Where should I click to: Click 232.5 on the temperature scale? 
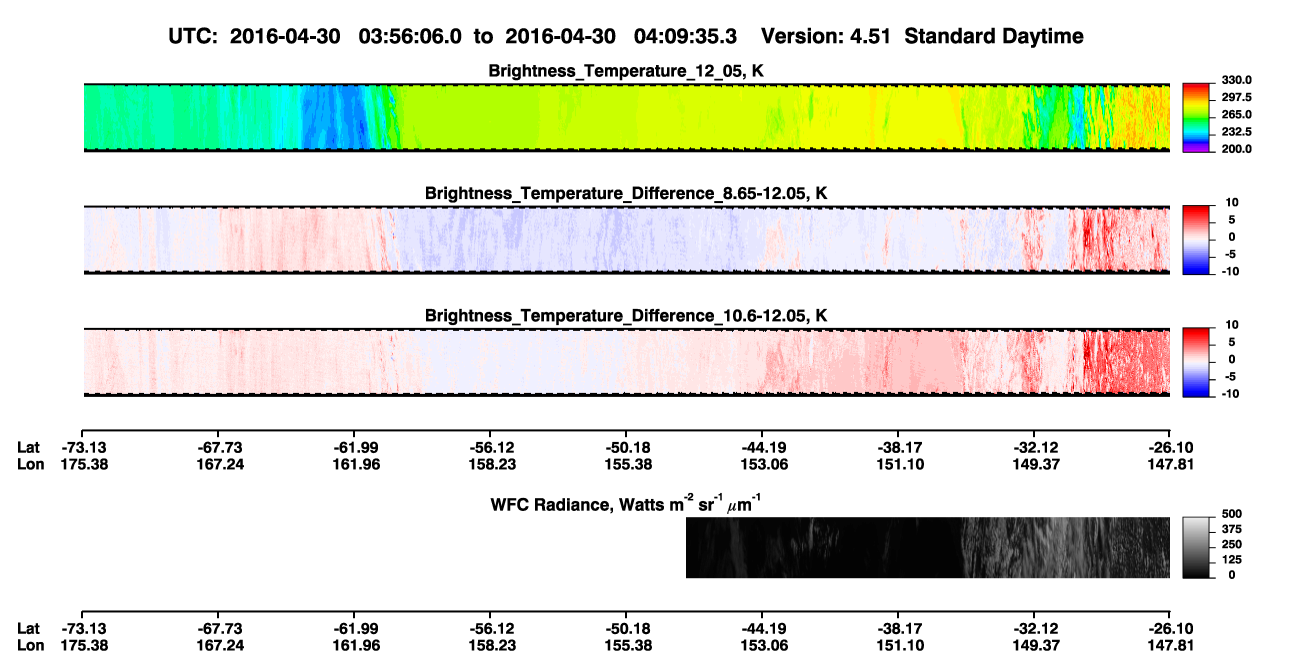1235,132
